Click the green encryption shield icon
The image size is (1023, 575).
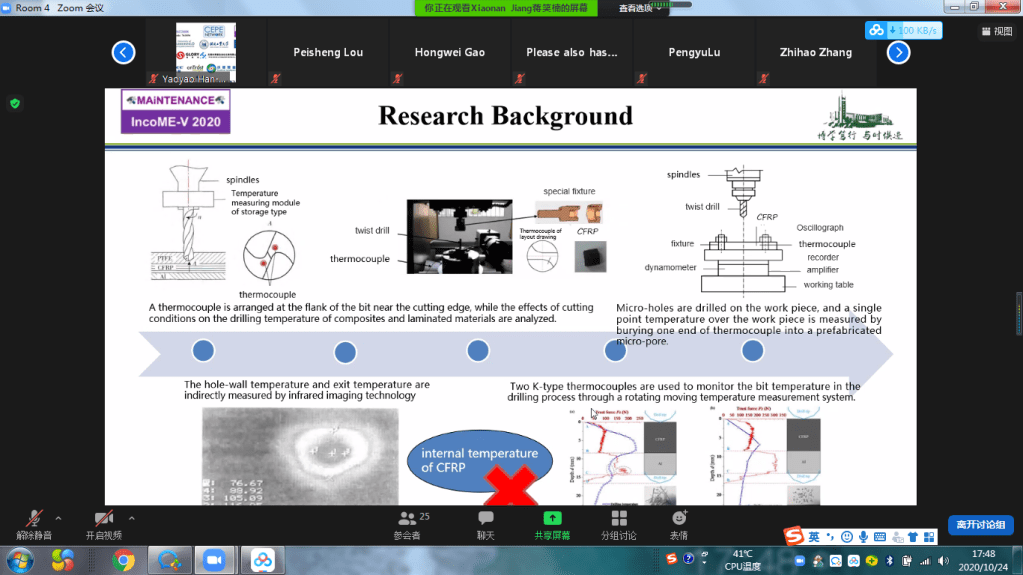(15, 103)
